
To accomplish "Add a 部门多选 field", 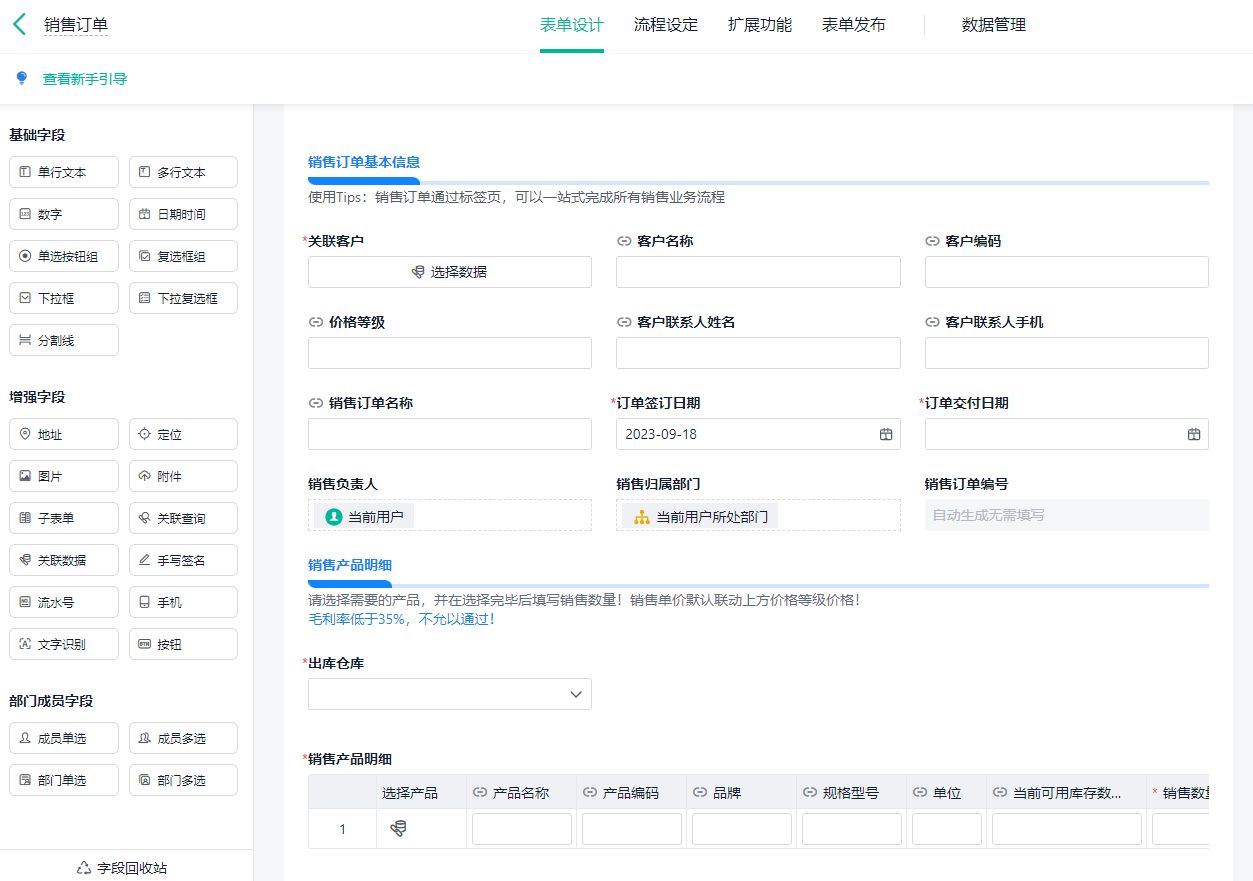I will (183, 780).
